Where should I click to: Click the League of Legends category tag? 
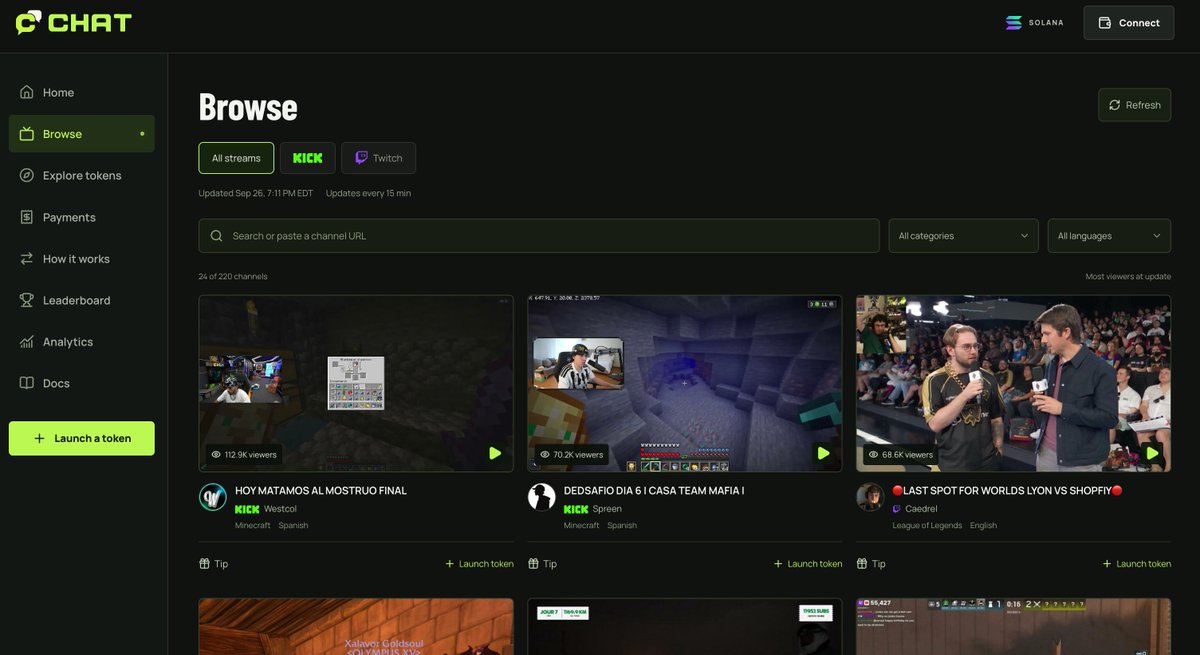coord(926,526)
